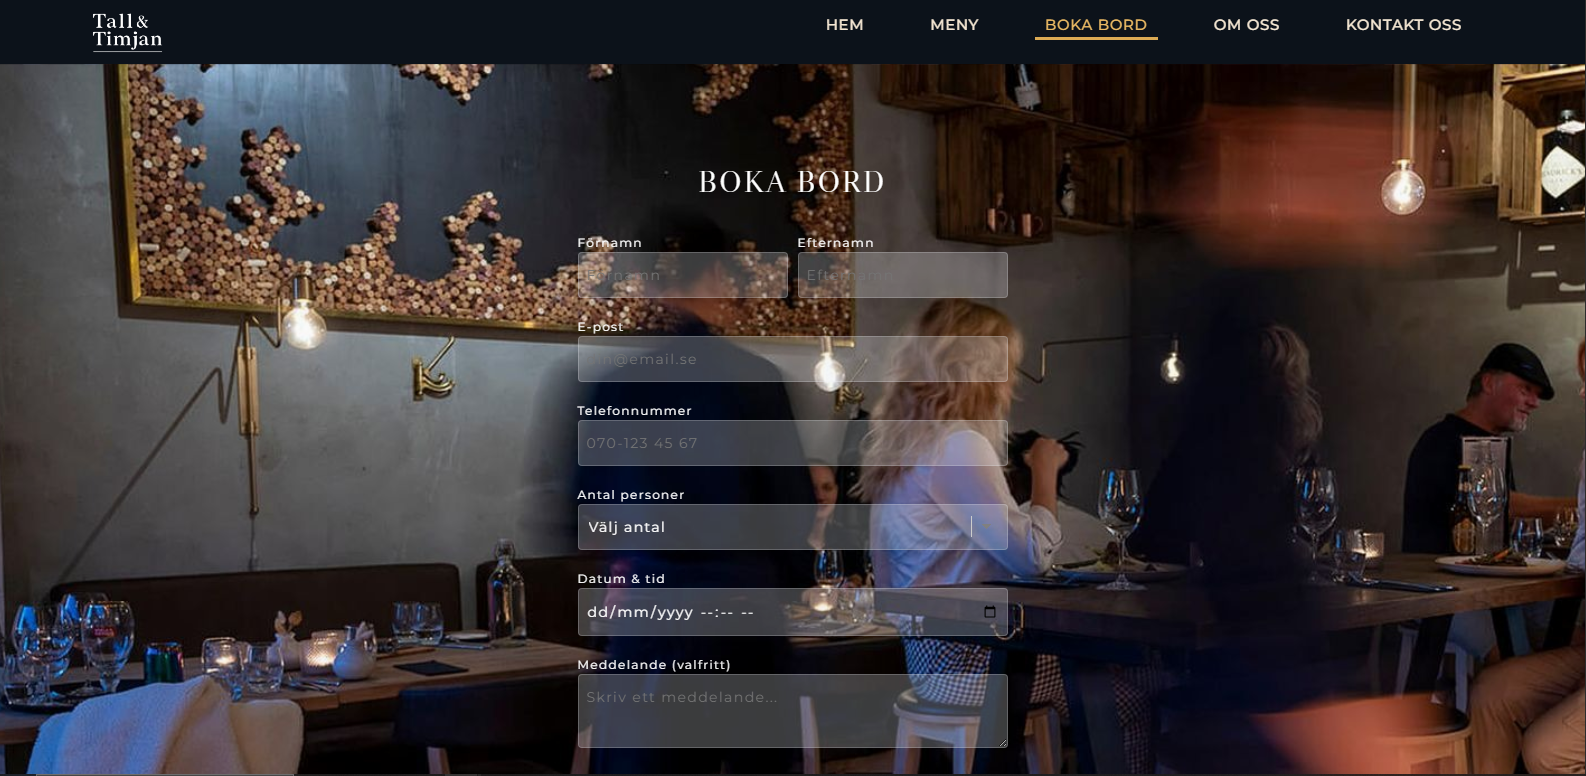This screenshot has width=1586, height=776.
Task: Visit the OM OSS page
Action: pos(1246,25)
